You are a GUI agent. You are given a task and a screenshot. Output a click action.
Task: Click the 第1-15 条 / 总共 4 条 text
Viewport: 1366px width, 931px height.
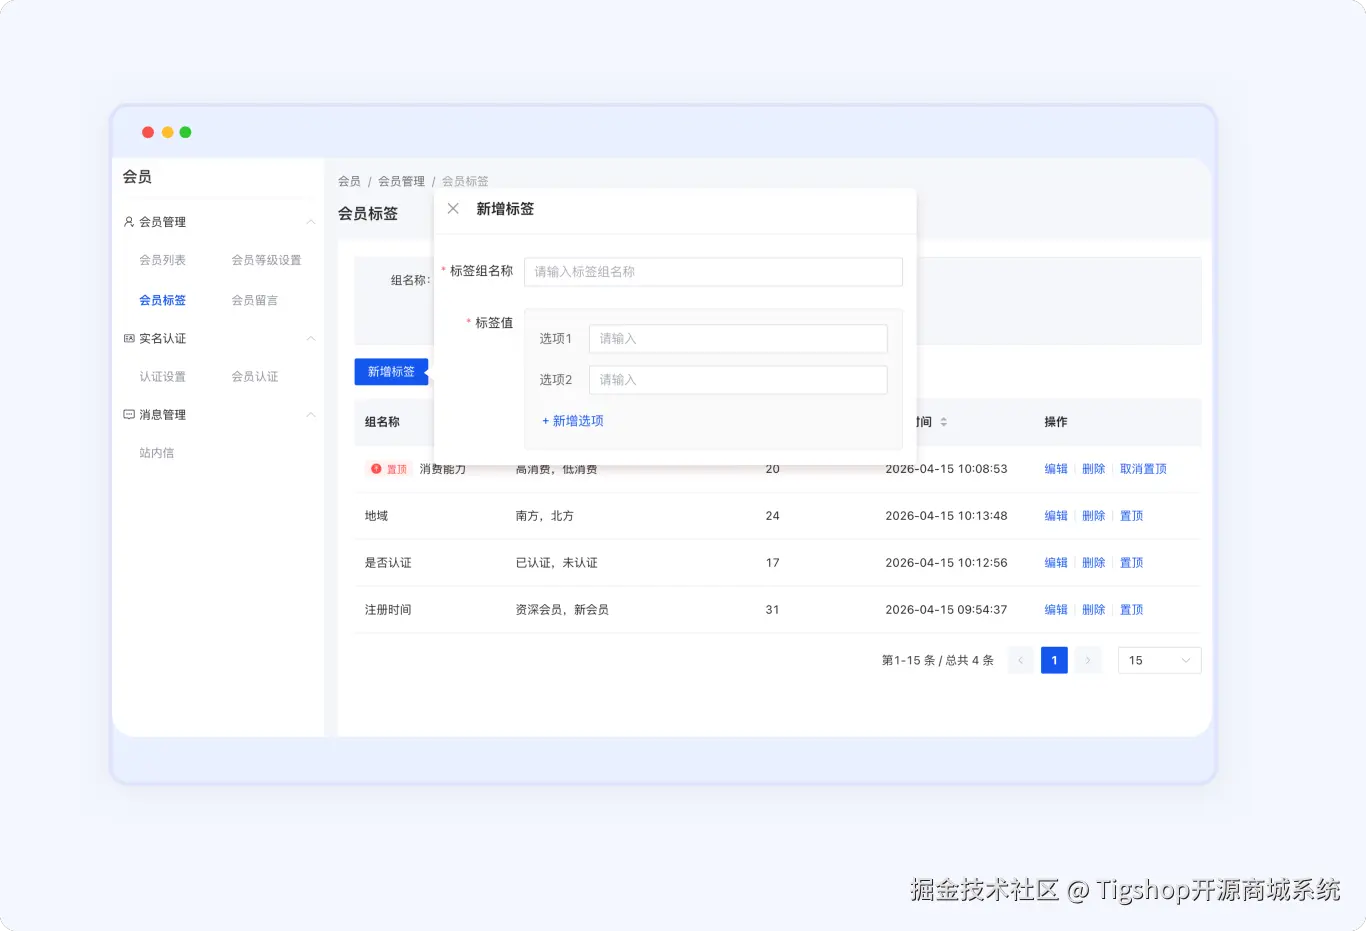(x=938, y=660)
